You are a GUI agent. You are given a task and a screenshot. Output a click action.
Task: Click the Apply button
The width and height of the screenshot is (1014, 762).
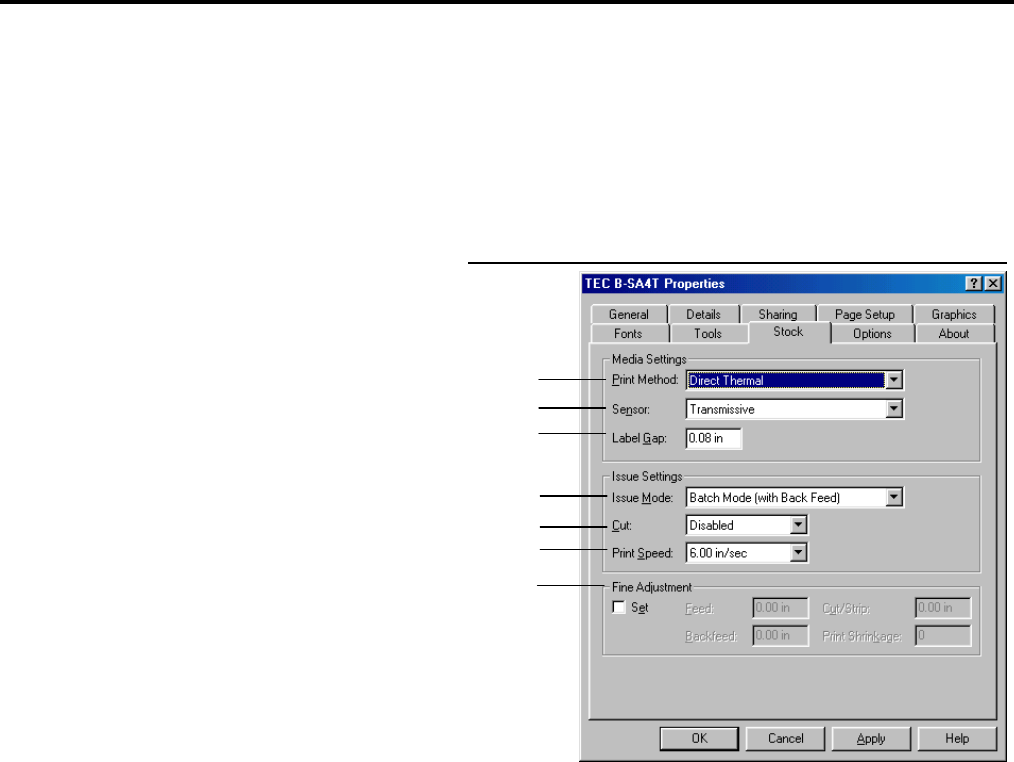point(871,739)
